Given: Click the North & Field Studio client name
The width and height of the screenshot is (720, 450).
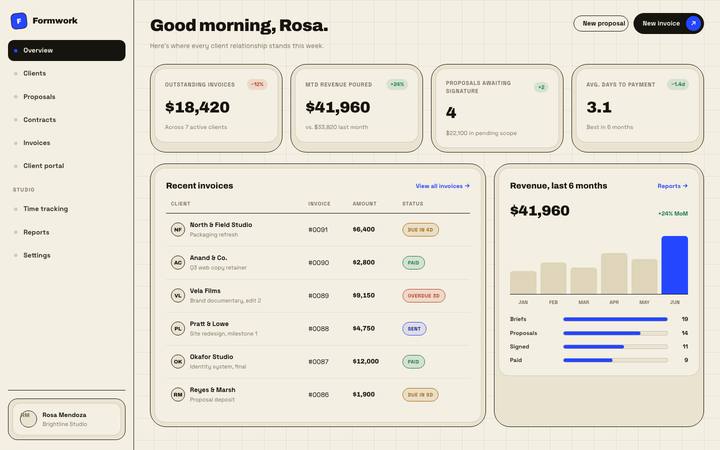Looking at the screenshot, I should click(x=221, y=225).
